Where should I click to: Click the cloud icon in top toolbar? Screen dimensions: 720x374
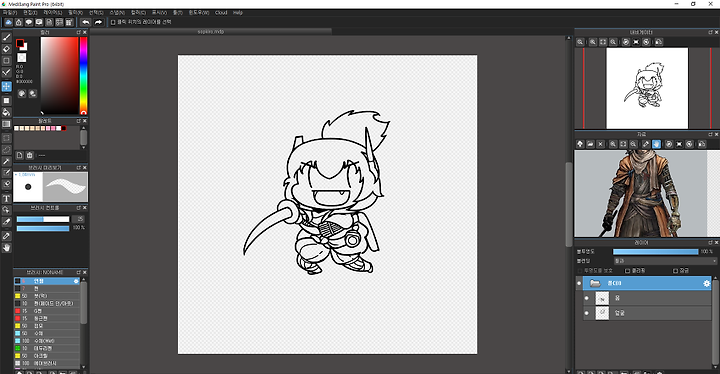pos(8,22)
